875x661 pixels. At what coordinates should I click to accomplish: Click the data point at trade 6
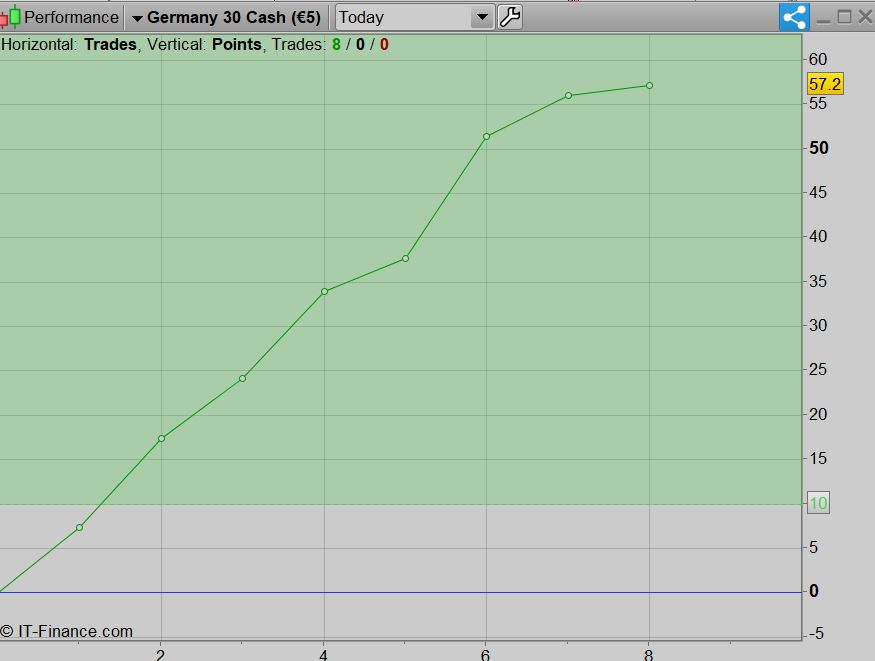(x=487, y=136)
